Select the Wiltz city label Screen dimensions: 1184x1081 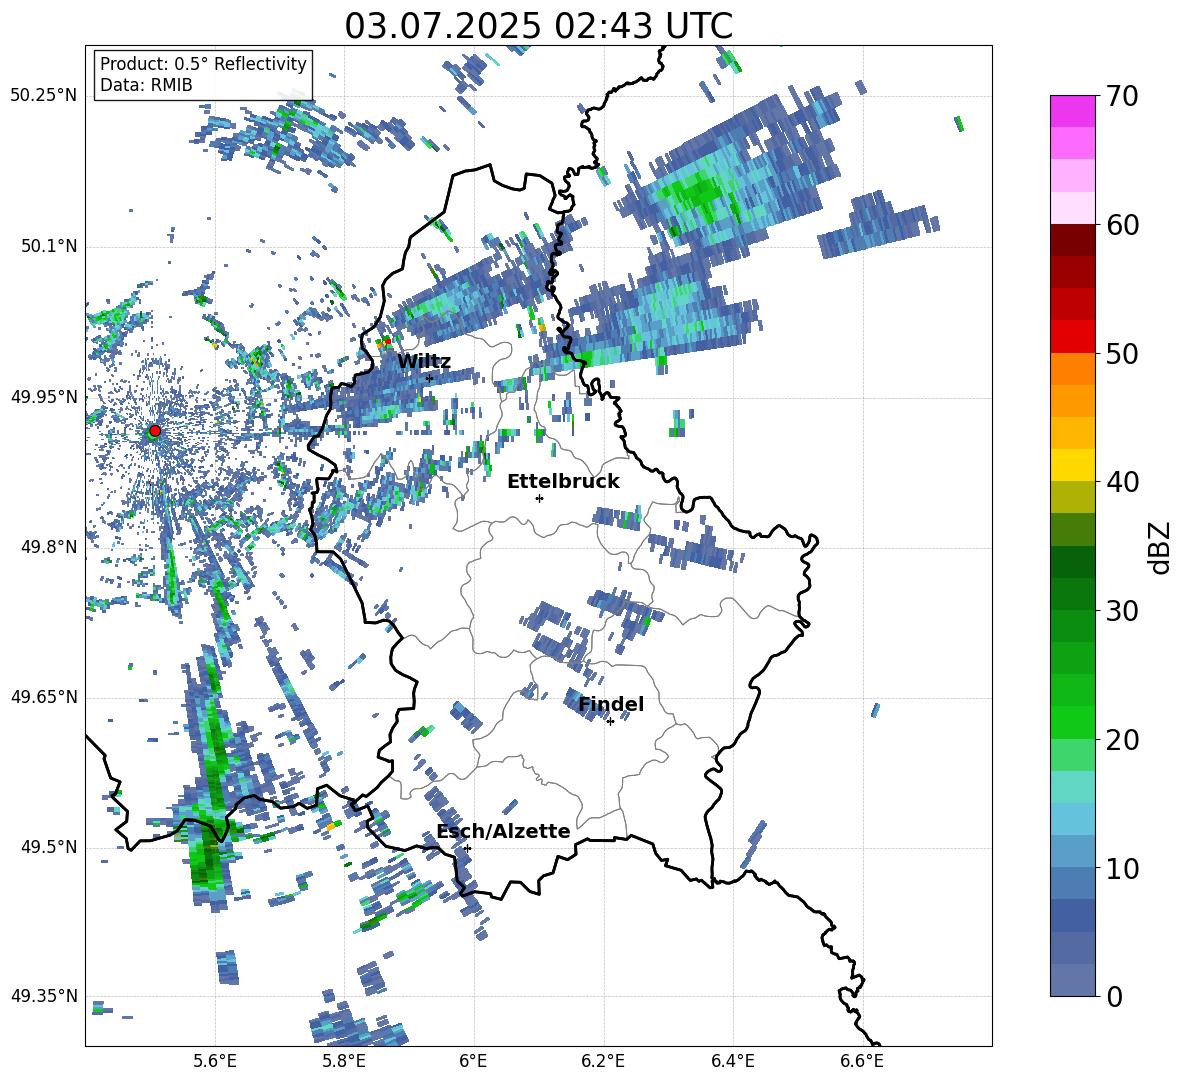(424, 362)
